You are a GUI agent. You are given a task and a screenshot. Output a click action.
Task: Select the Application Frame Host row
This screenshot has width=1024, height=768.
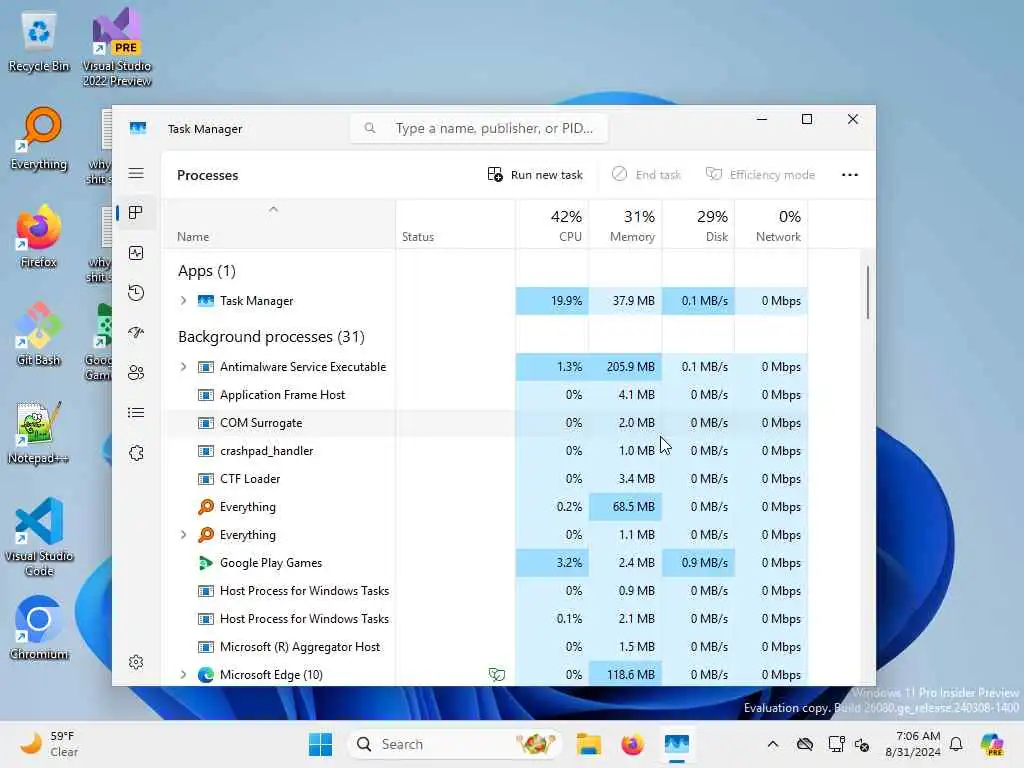tap(485, 394)
